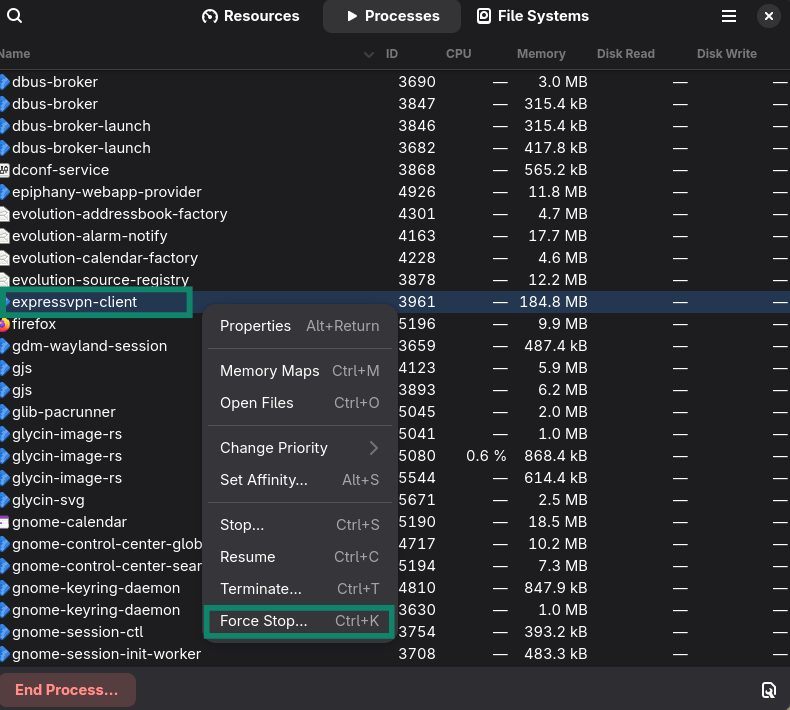Choose Properties in the context menu
This screenshot has width=790, height=710.
click(300, 326)
